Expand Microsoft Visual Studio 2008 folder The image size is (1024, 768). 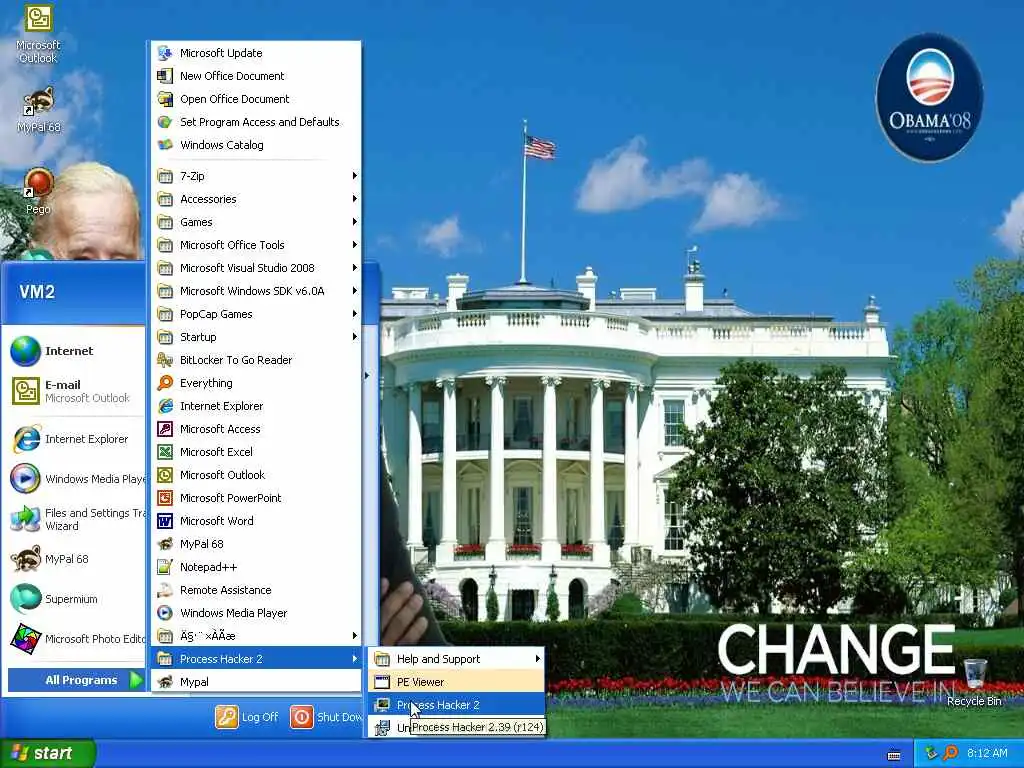point(257,268)
